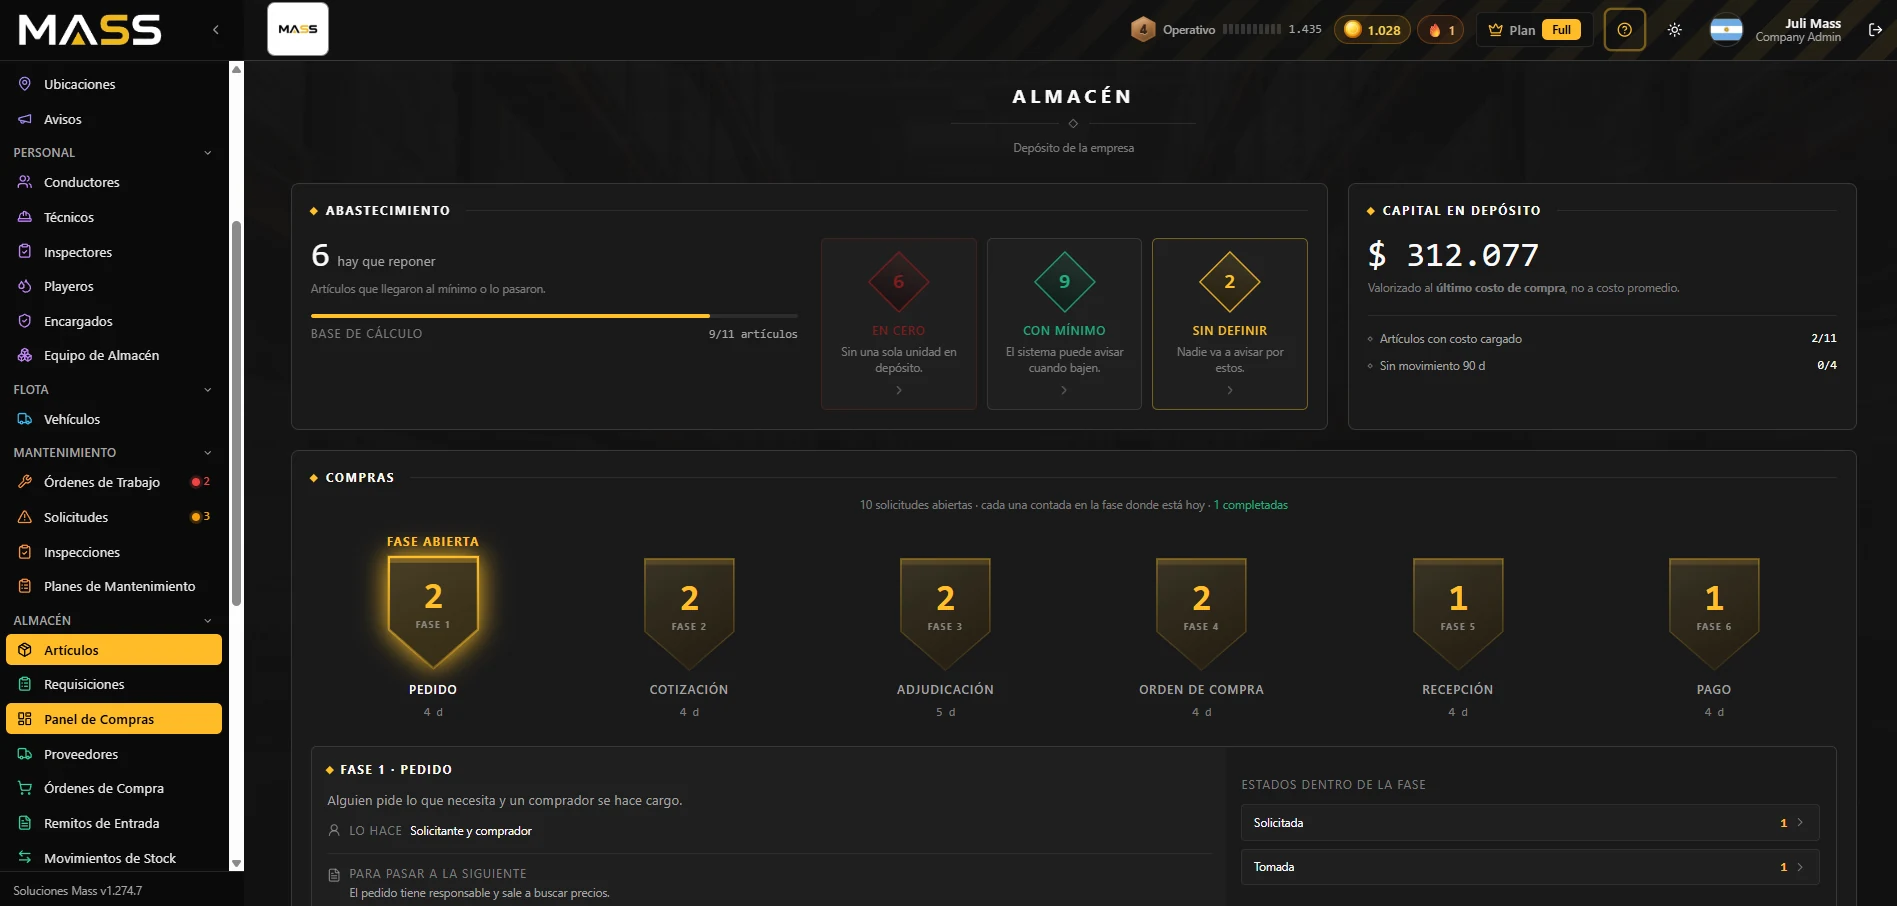This screenshot has height=906, width=1897.
Task: Click the 1.028 coins balance pill
Action: [1372, 30]
